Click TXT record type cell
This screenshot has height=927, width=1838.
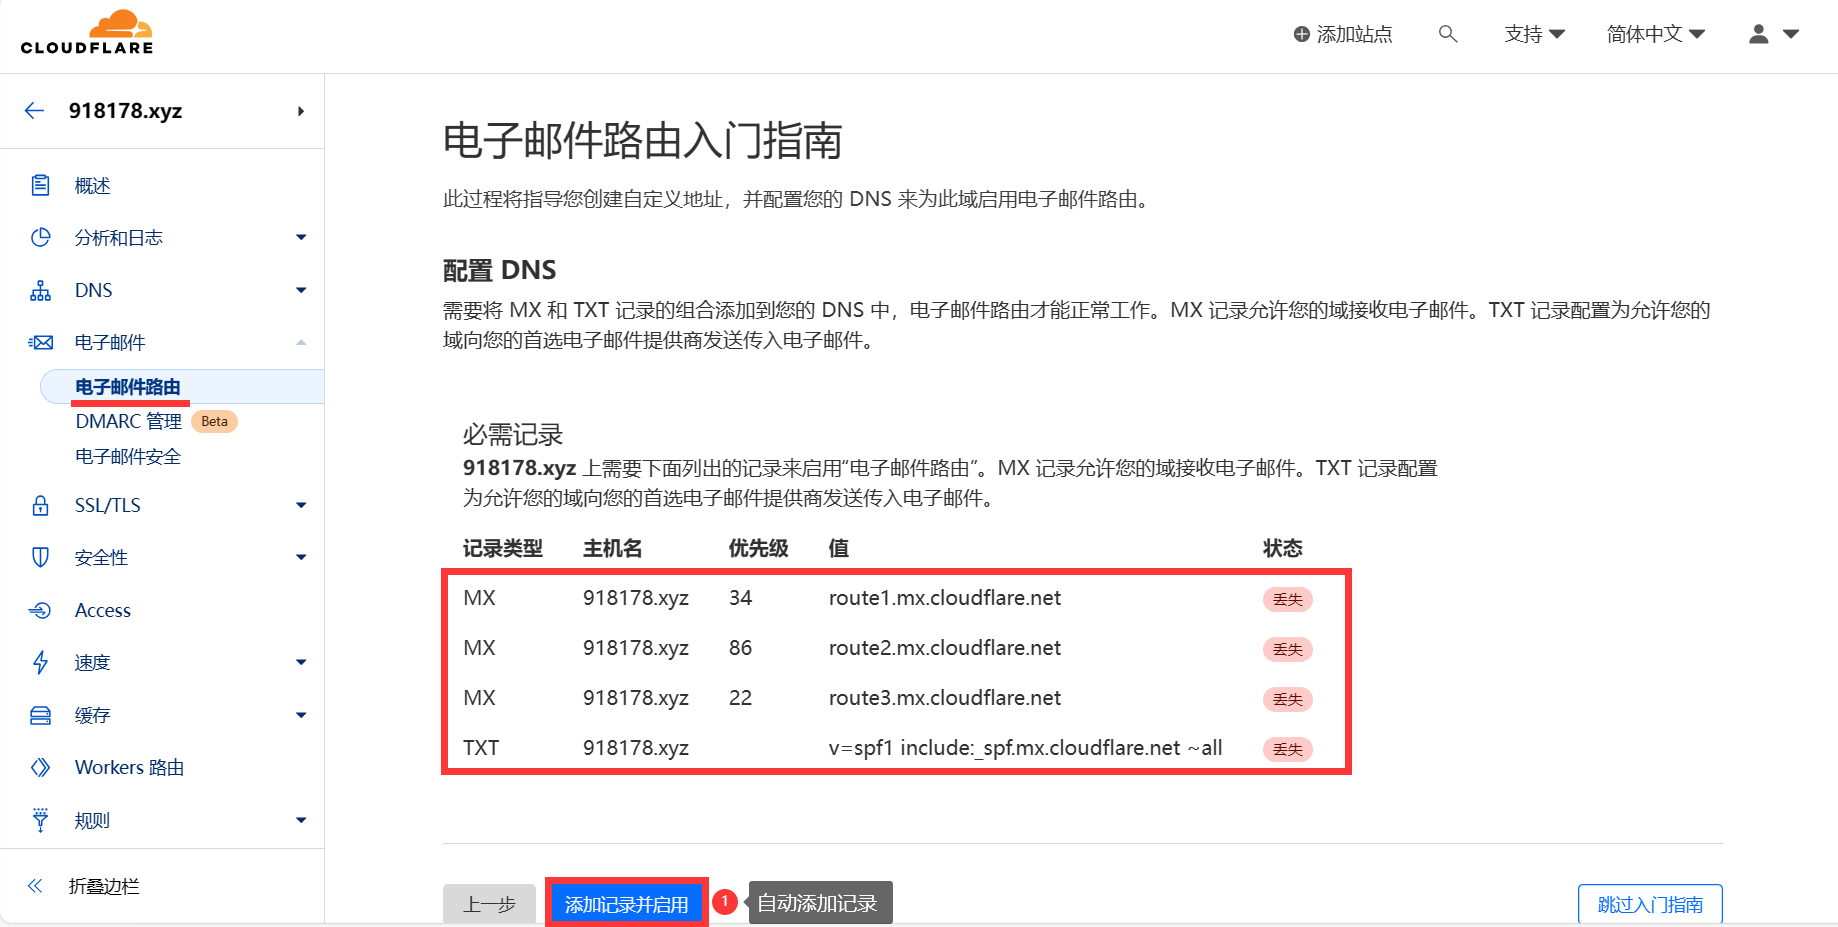coord(481,747)
